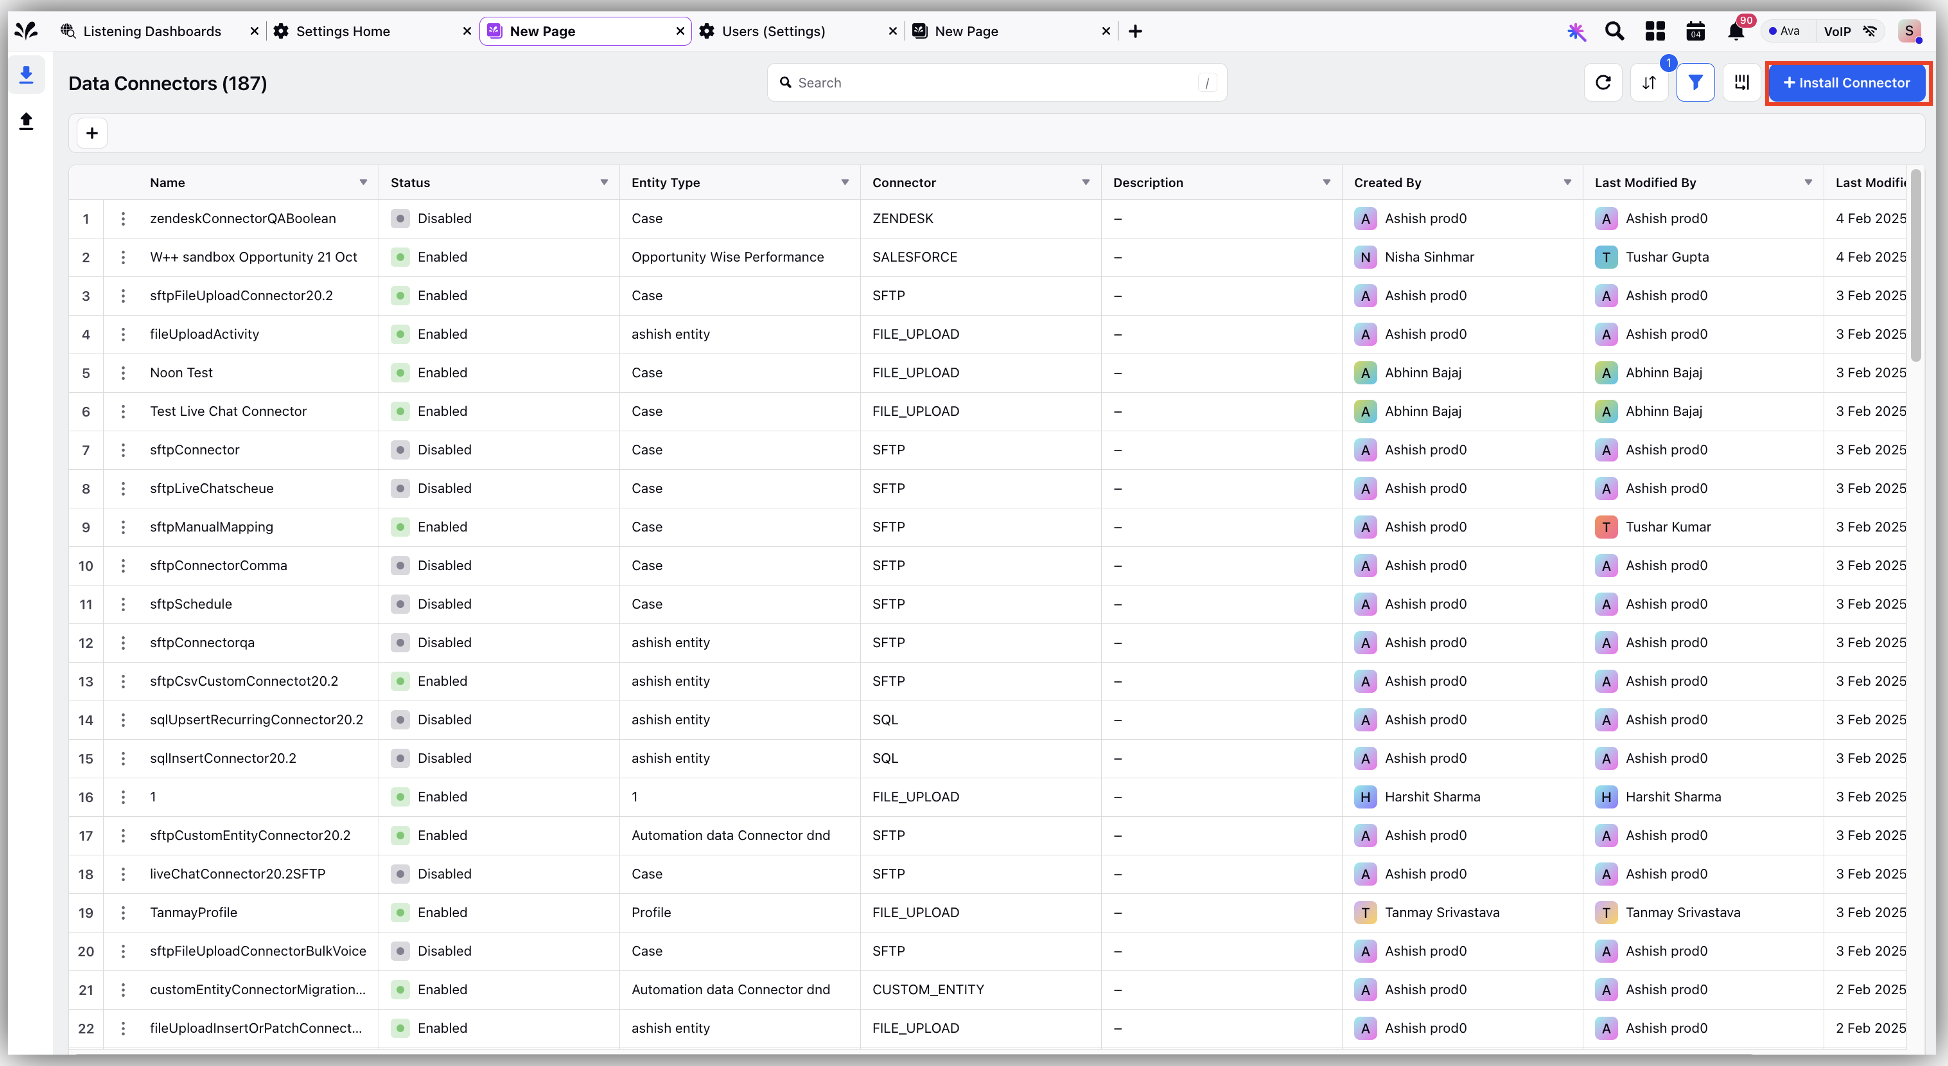
Task: Open the calendar icon in top bar
Action: (1695, 31)
